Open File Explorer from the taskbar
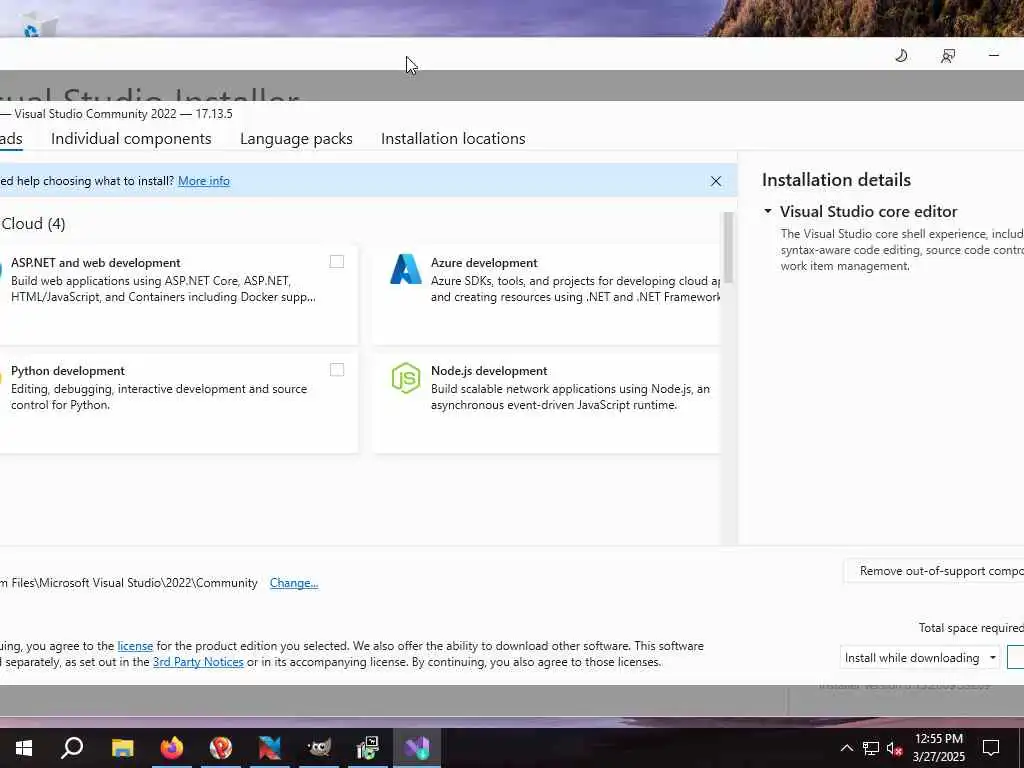Image resolution: width=1024 pixels, height=768 pixels. (x=122, y=748)
